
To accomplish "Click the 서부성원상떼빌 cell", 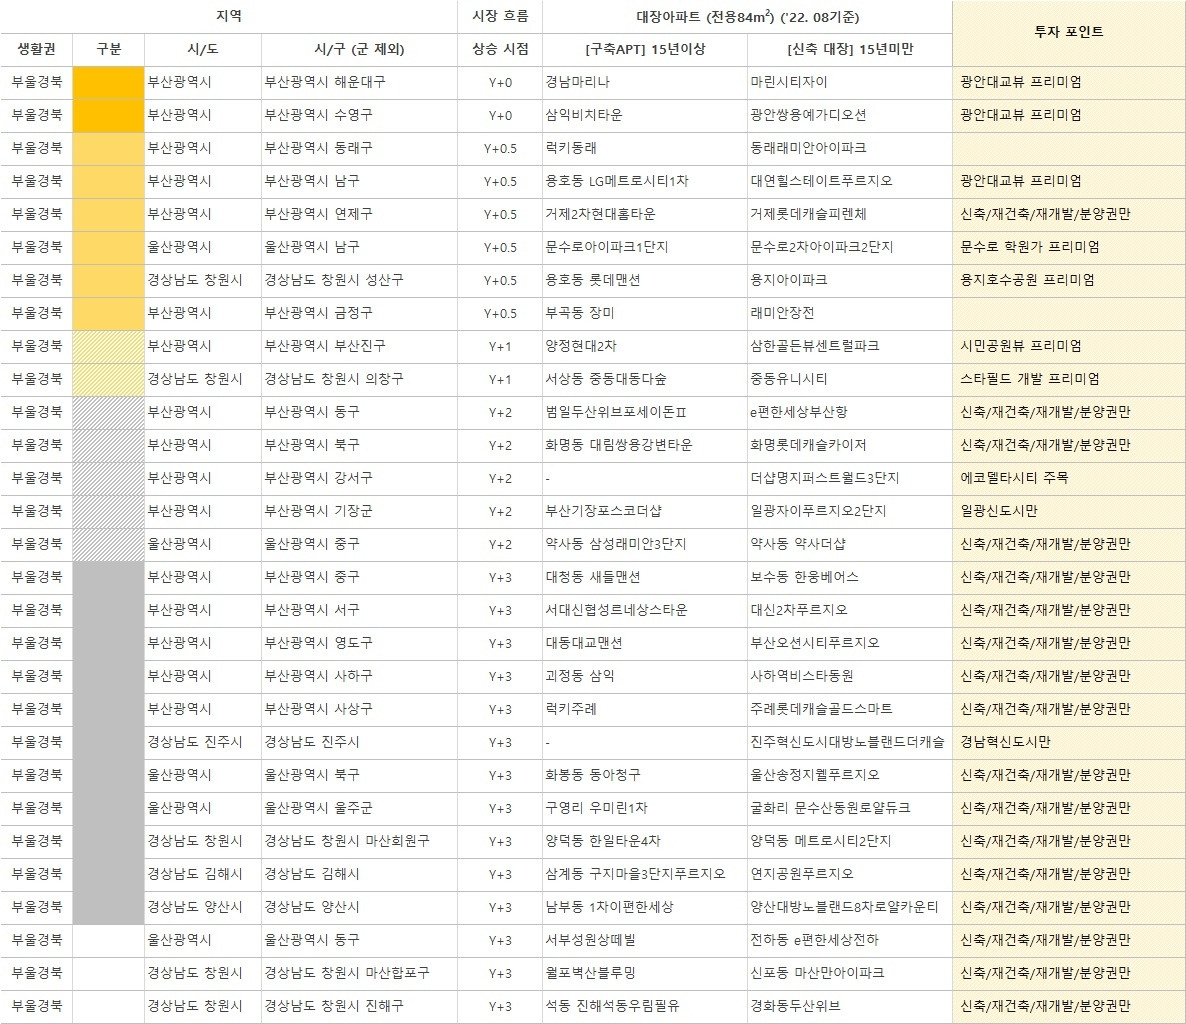I will point(644,941).
